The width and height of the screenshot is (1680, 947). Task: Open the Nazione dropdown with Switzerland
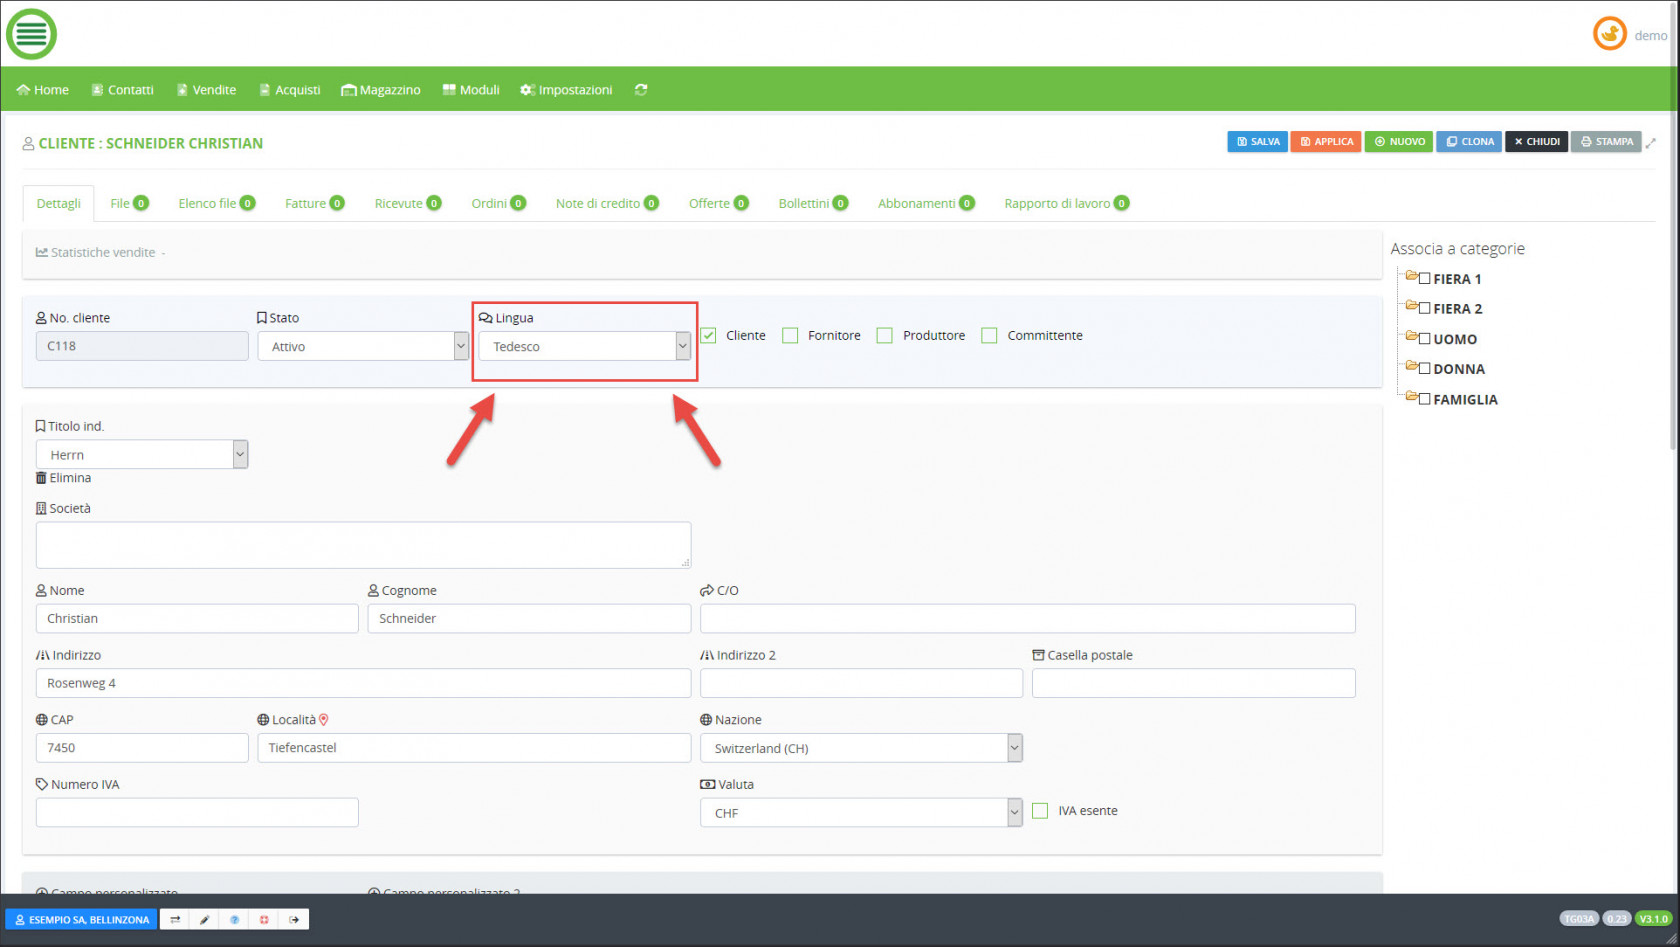tap(860, 748)
